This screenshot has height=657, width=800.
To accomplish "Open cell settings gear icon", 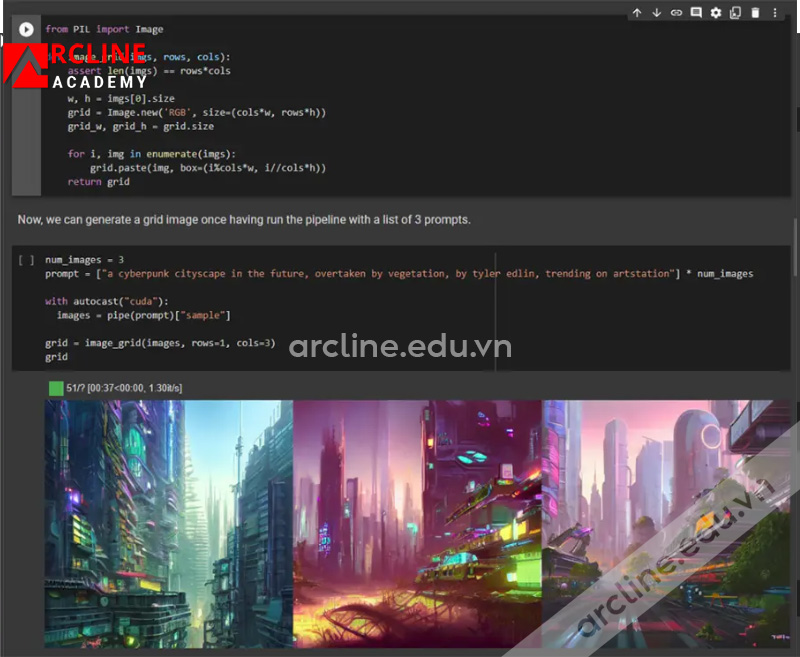I will point(716,13).
